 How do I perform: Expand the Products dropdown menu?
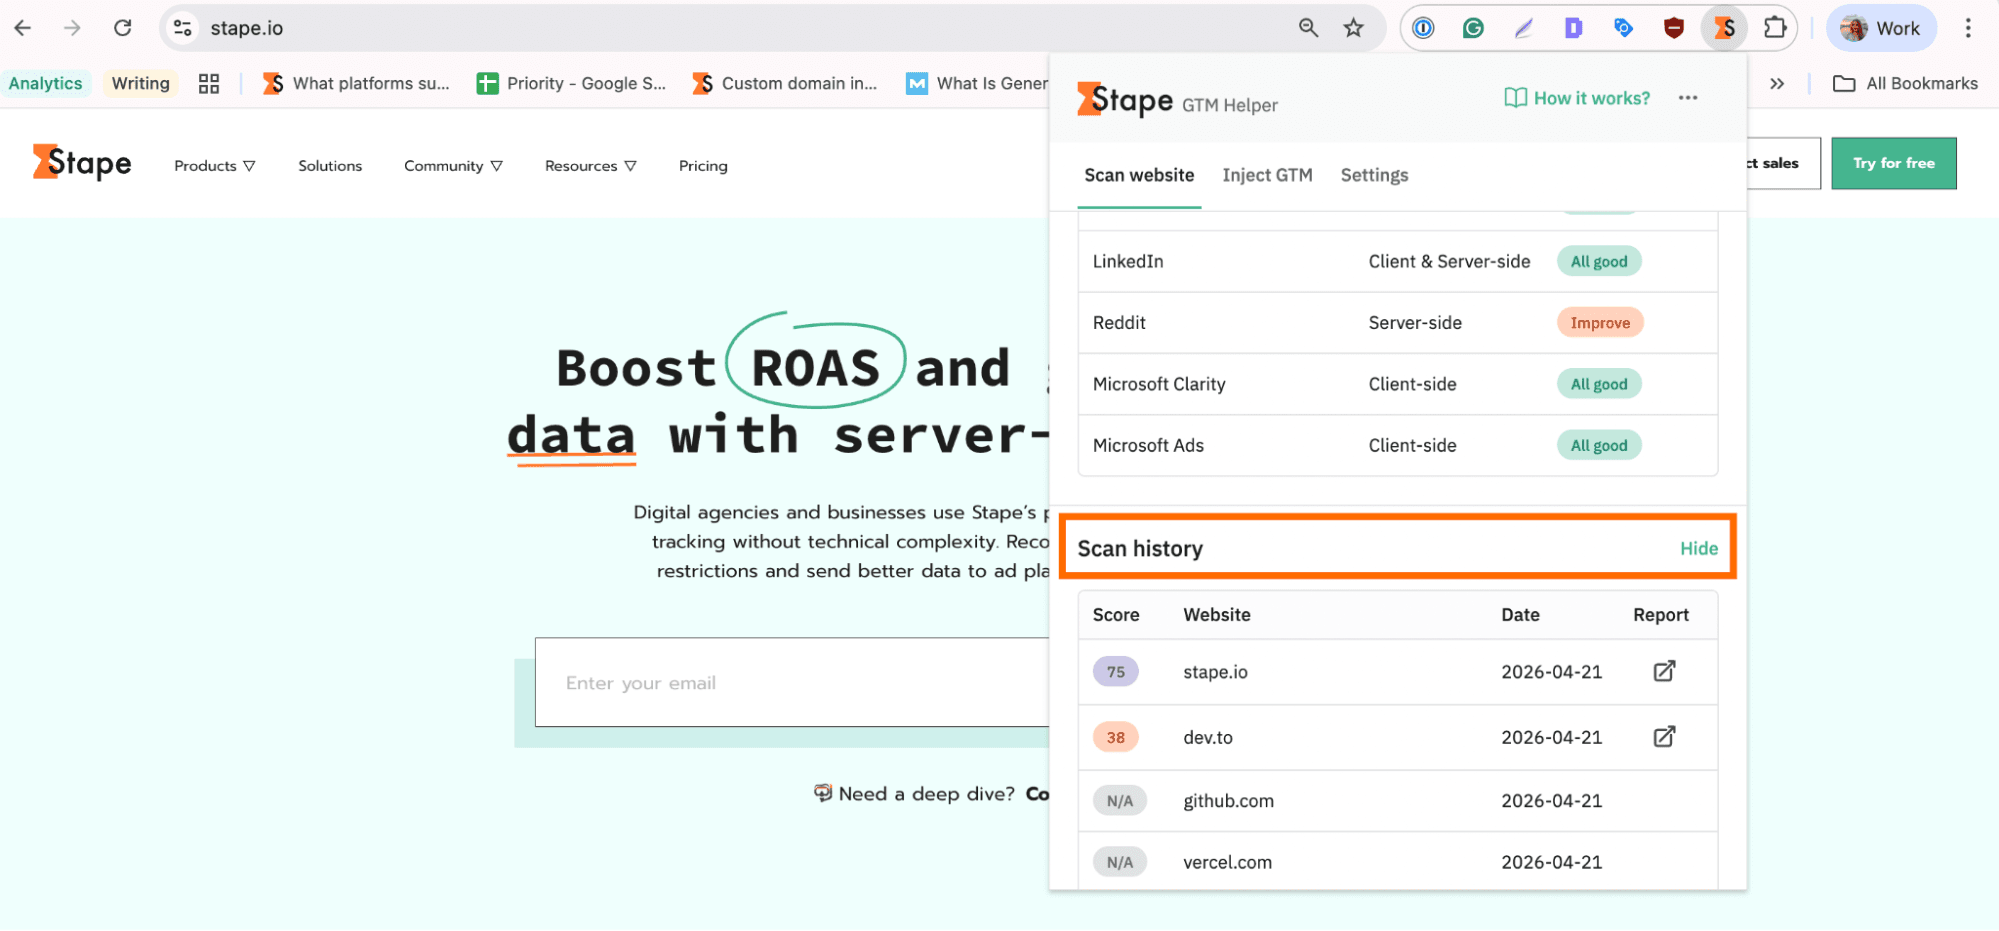point(214,166)
